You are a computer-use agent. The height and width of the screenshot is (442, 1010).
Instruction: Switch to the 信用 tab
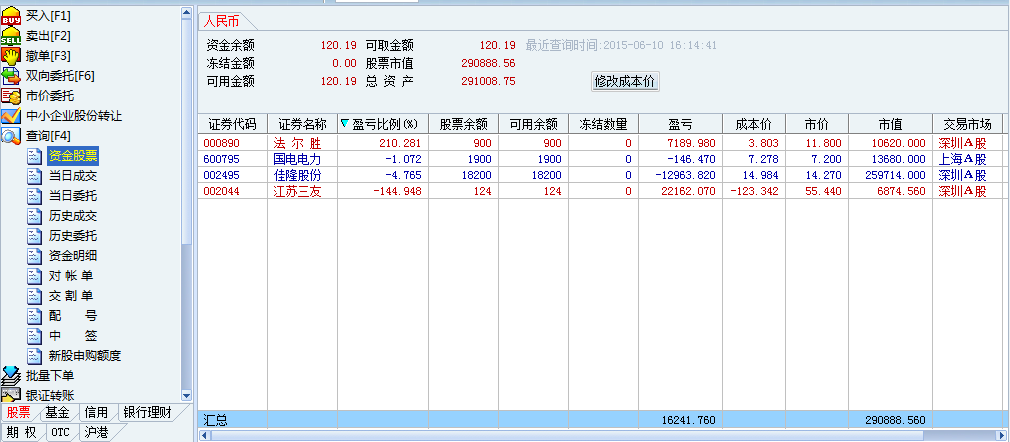(96, 412)
